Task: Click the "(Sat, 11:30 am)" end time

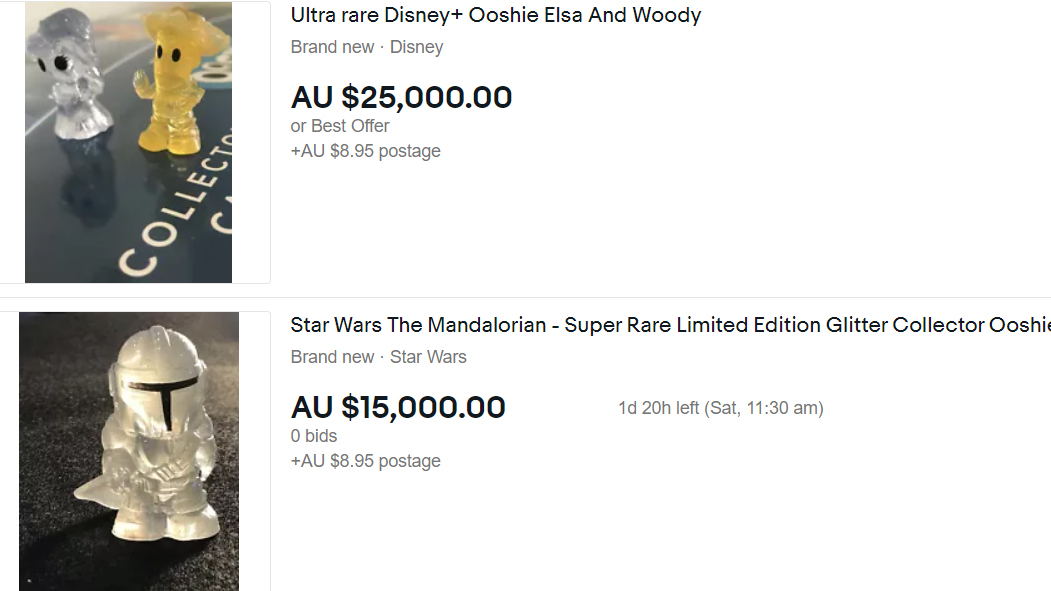Action: [x=763, y=408]
